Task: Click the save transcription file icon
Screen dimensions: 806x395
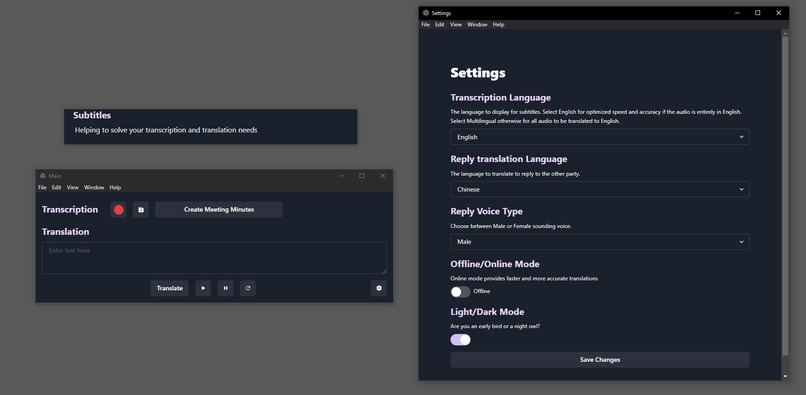Action: pos(141,210)
